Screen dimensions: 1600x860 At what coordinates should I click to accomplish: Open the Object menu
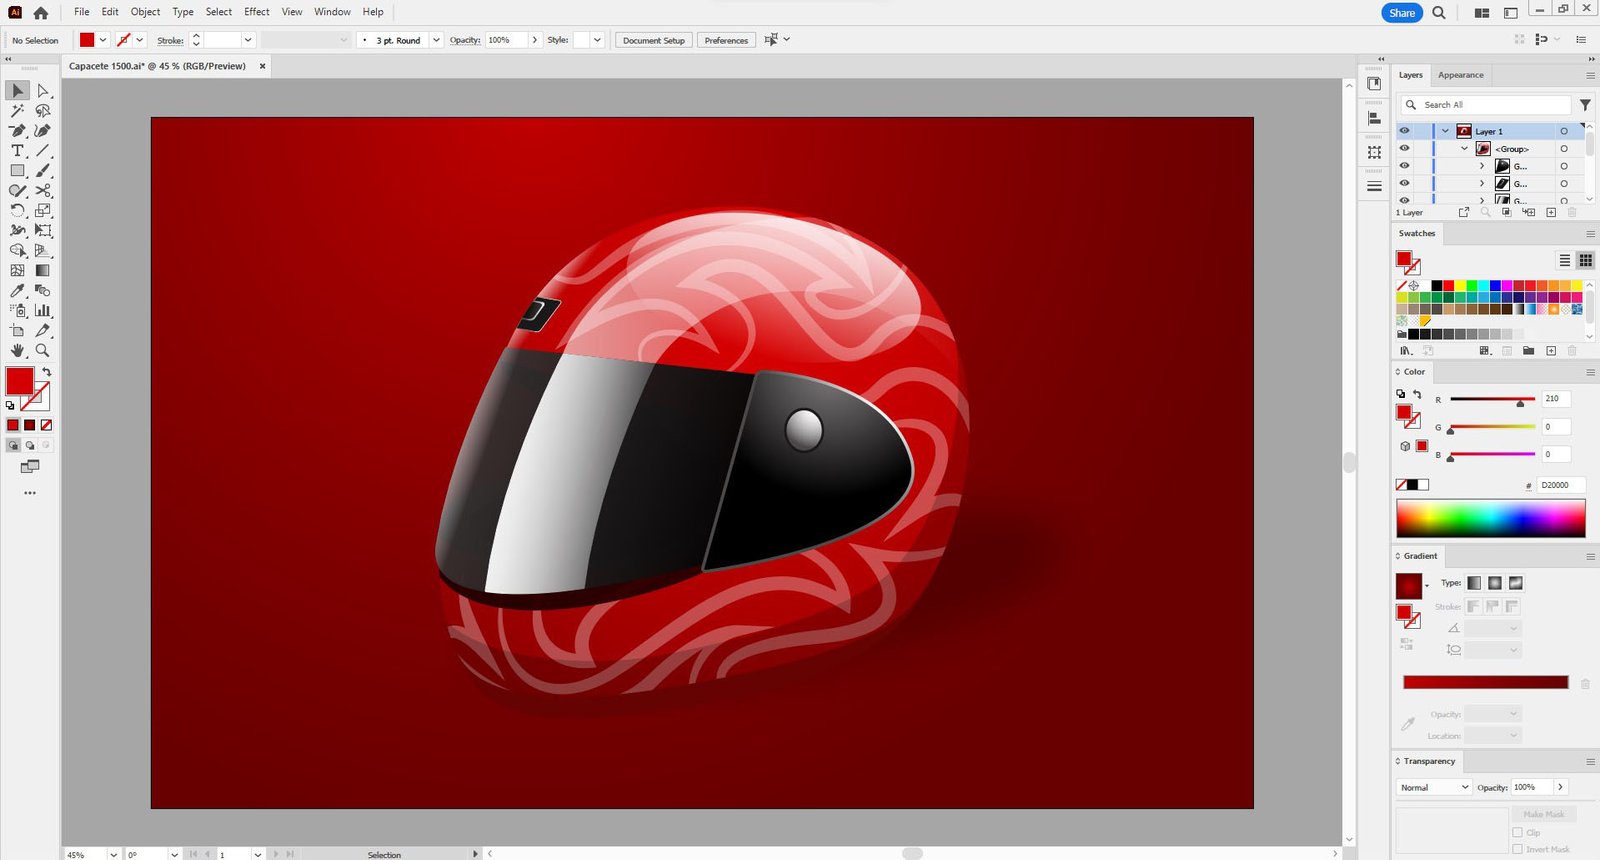tap(145, 12)
